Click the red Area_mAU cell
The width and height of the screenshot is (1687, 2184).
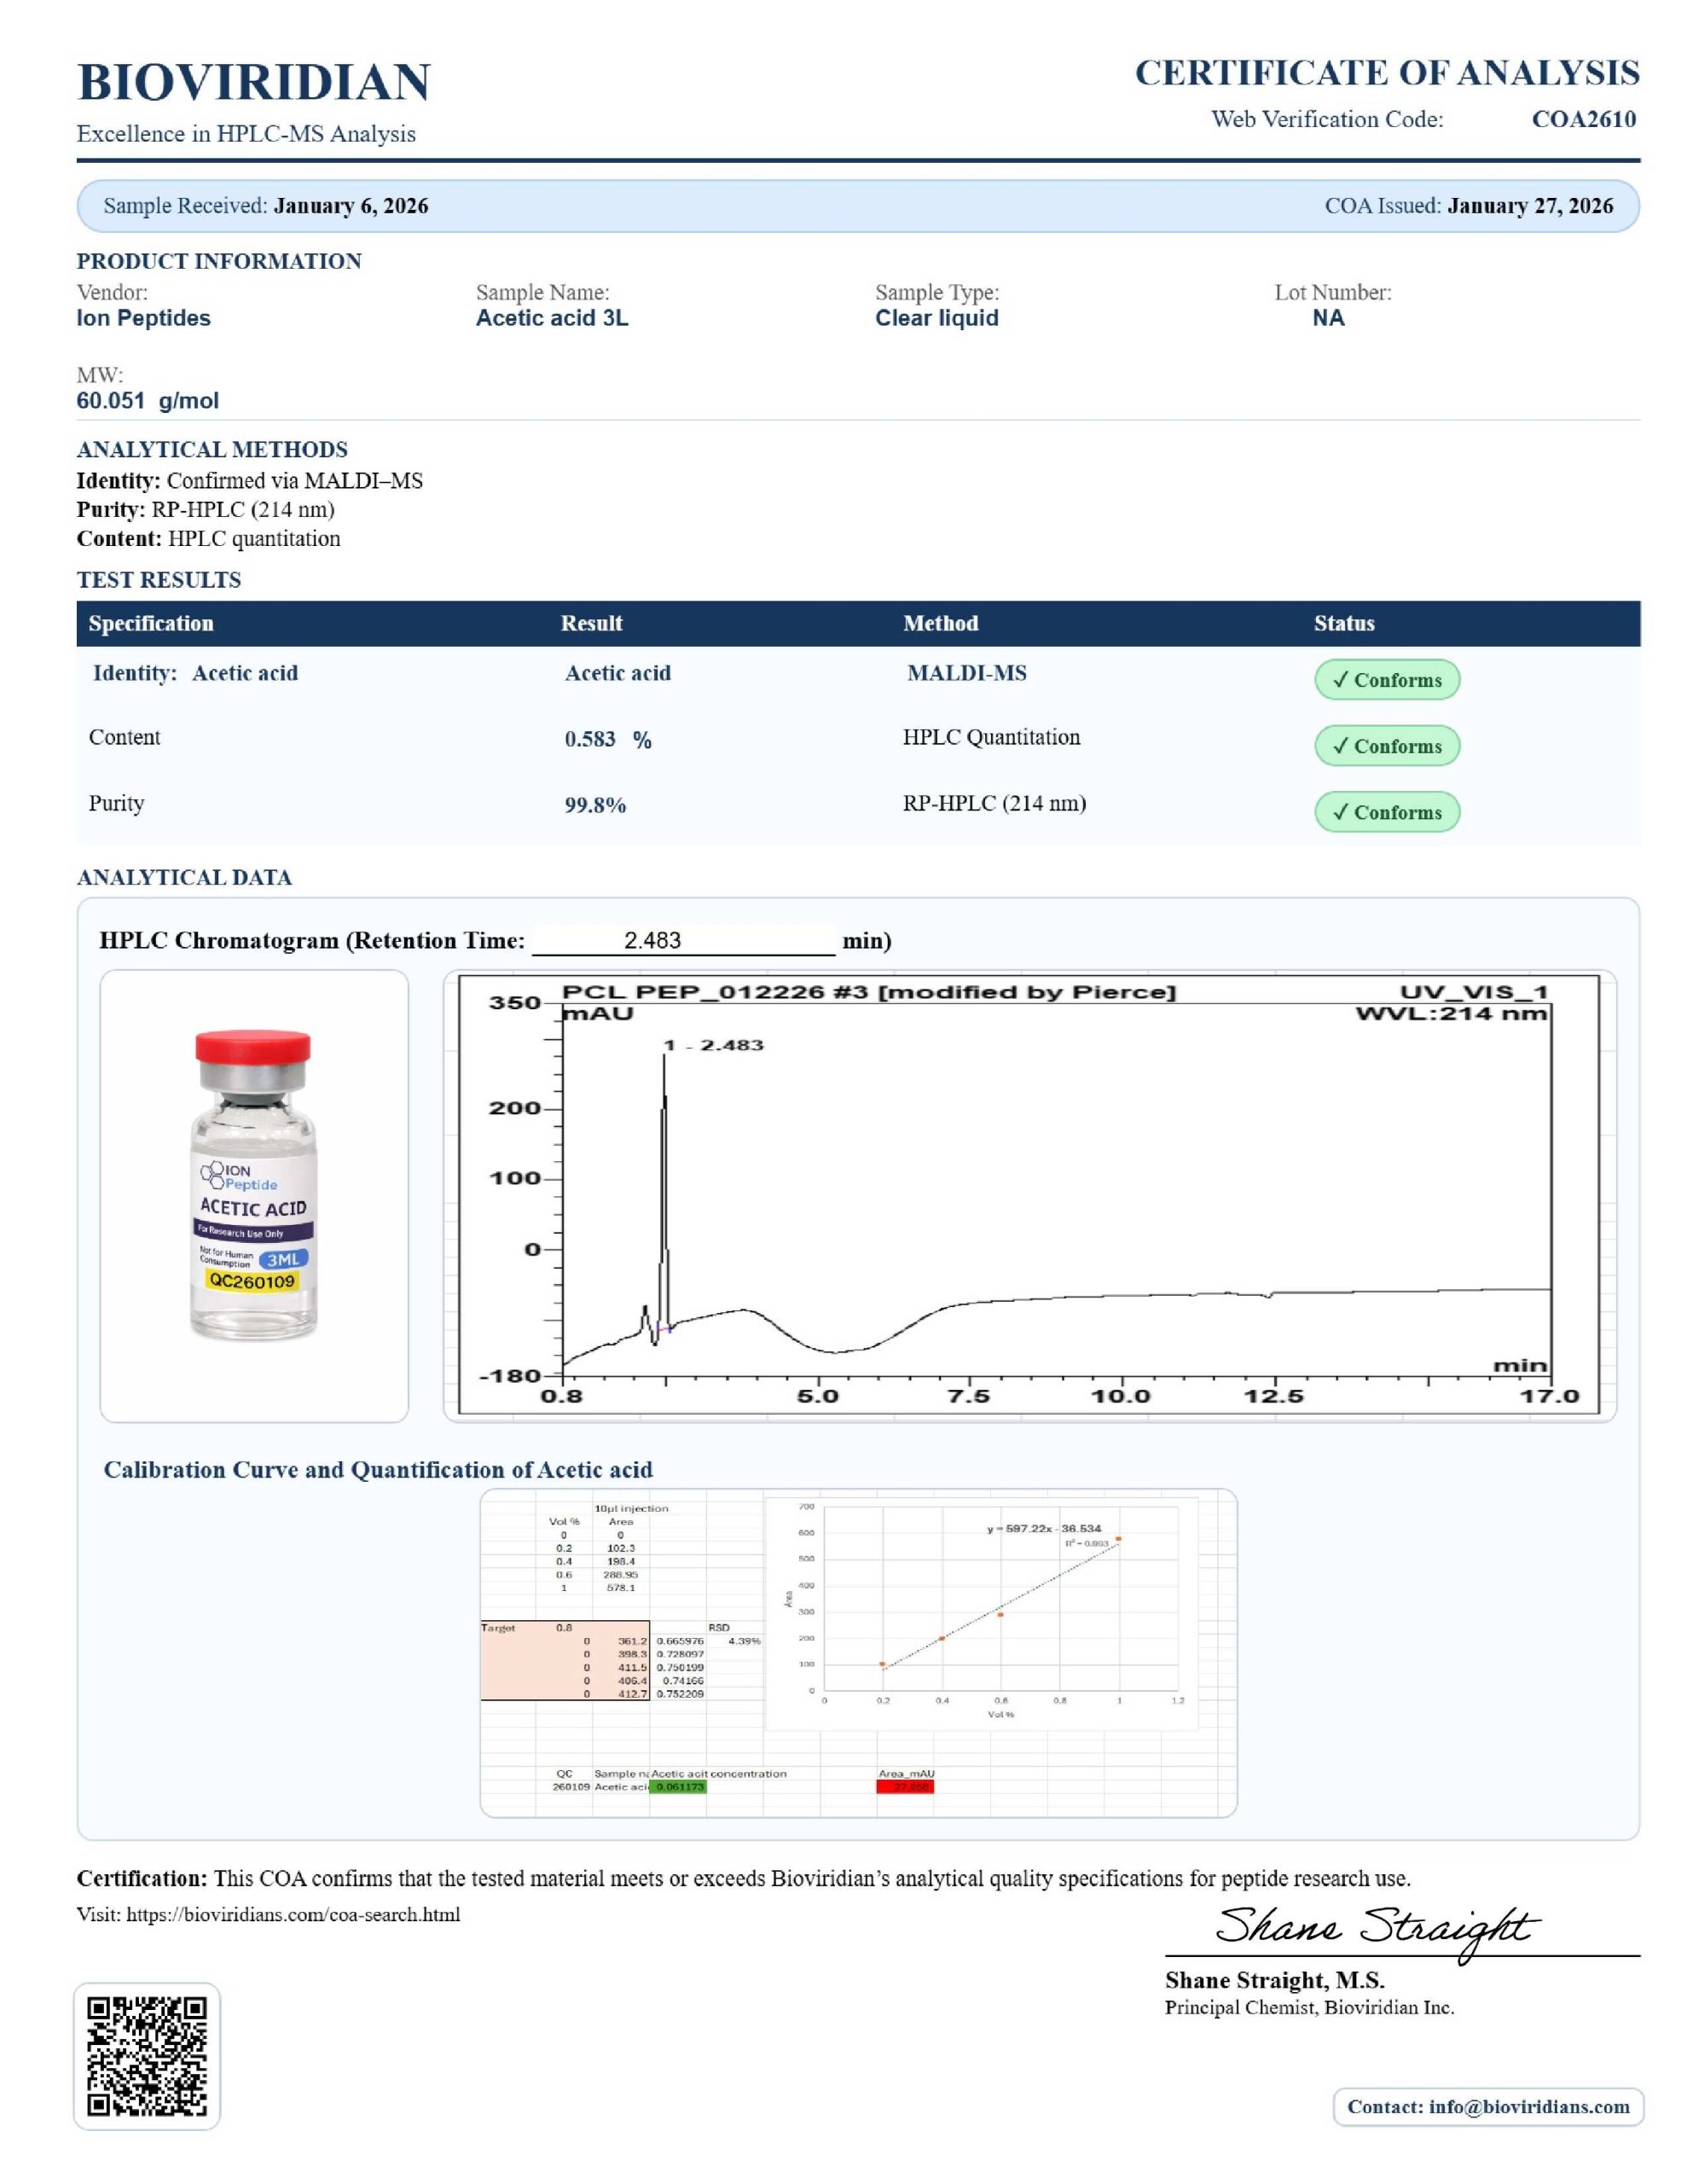[904, 1787]
